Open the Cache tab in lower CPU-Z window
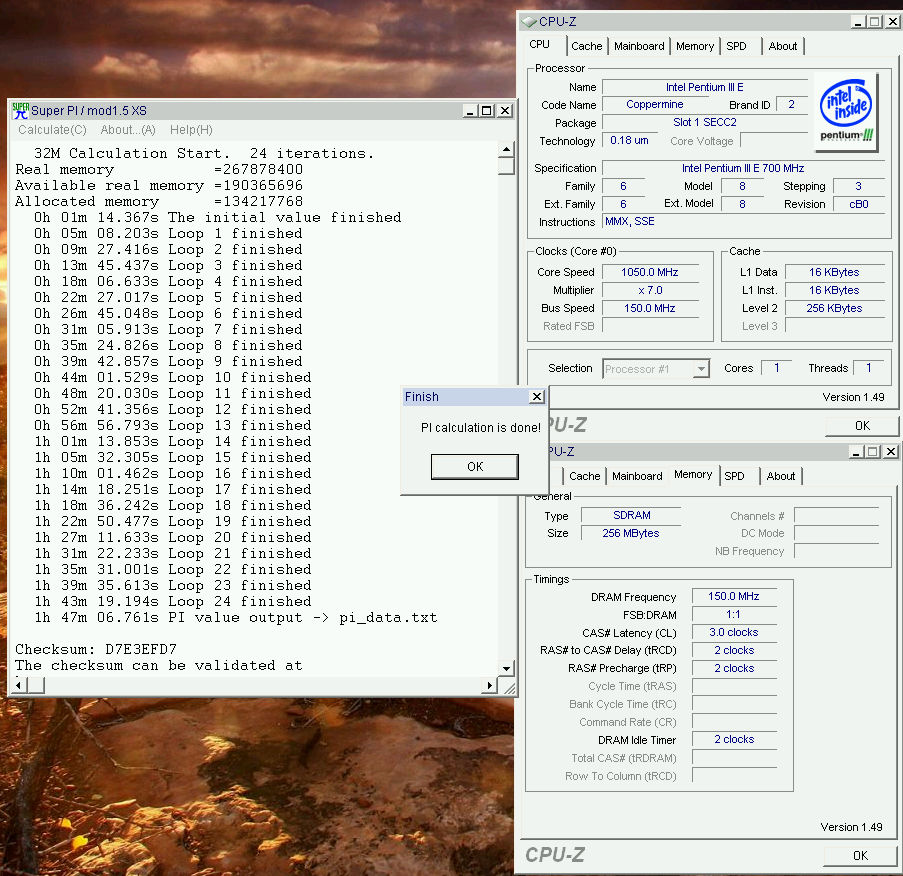This screenshot has height=876, width=903. [585, 476]
